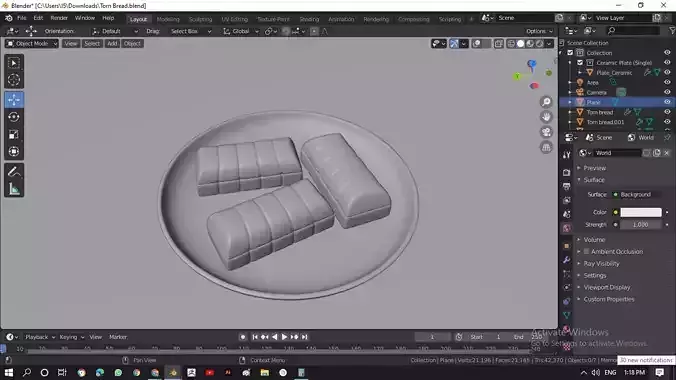Expand the Preview panel

[x=595, y=168]
